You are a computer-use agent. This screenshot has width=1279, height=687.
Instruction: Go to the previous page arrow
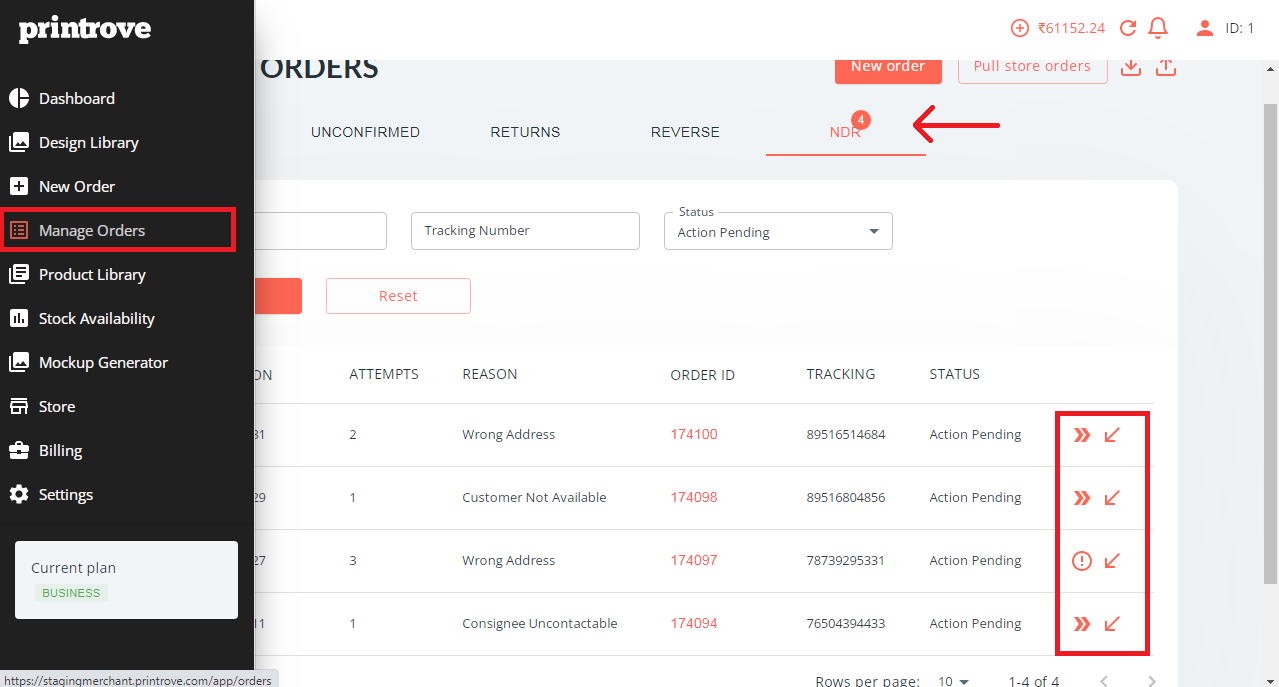tap(1104, 681)
